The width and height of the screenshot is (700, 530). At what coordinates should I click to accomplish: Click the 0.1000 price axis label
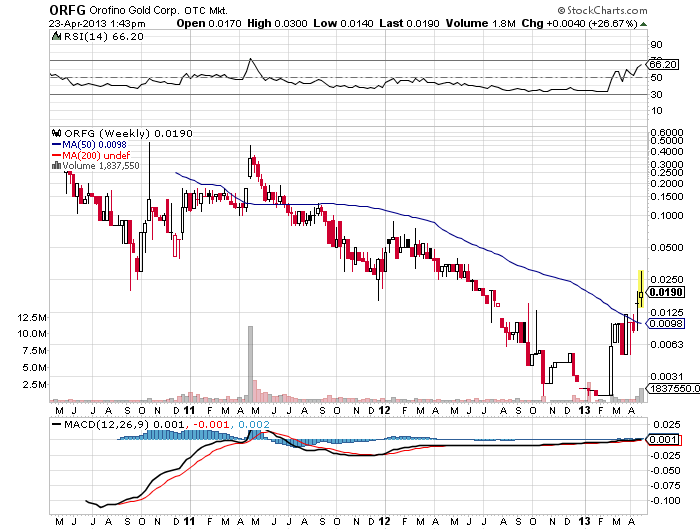pos(667,216)
